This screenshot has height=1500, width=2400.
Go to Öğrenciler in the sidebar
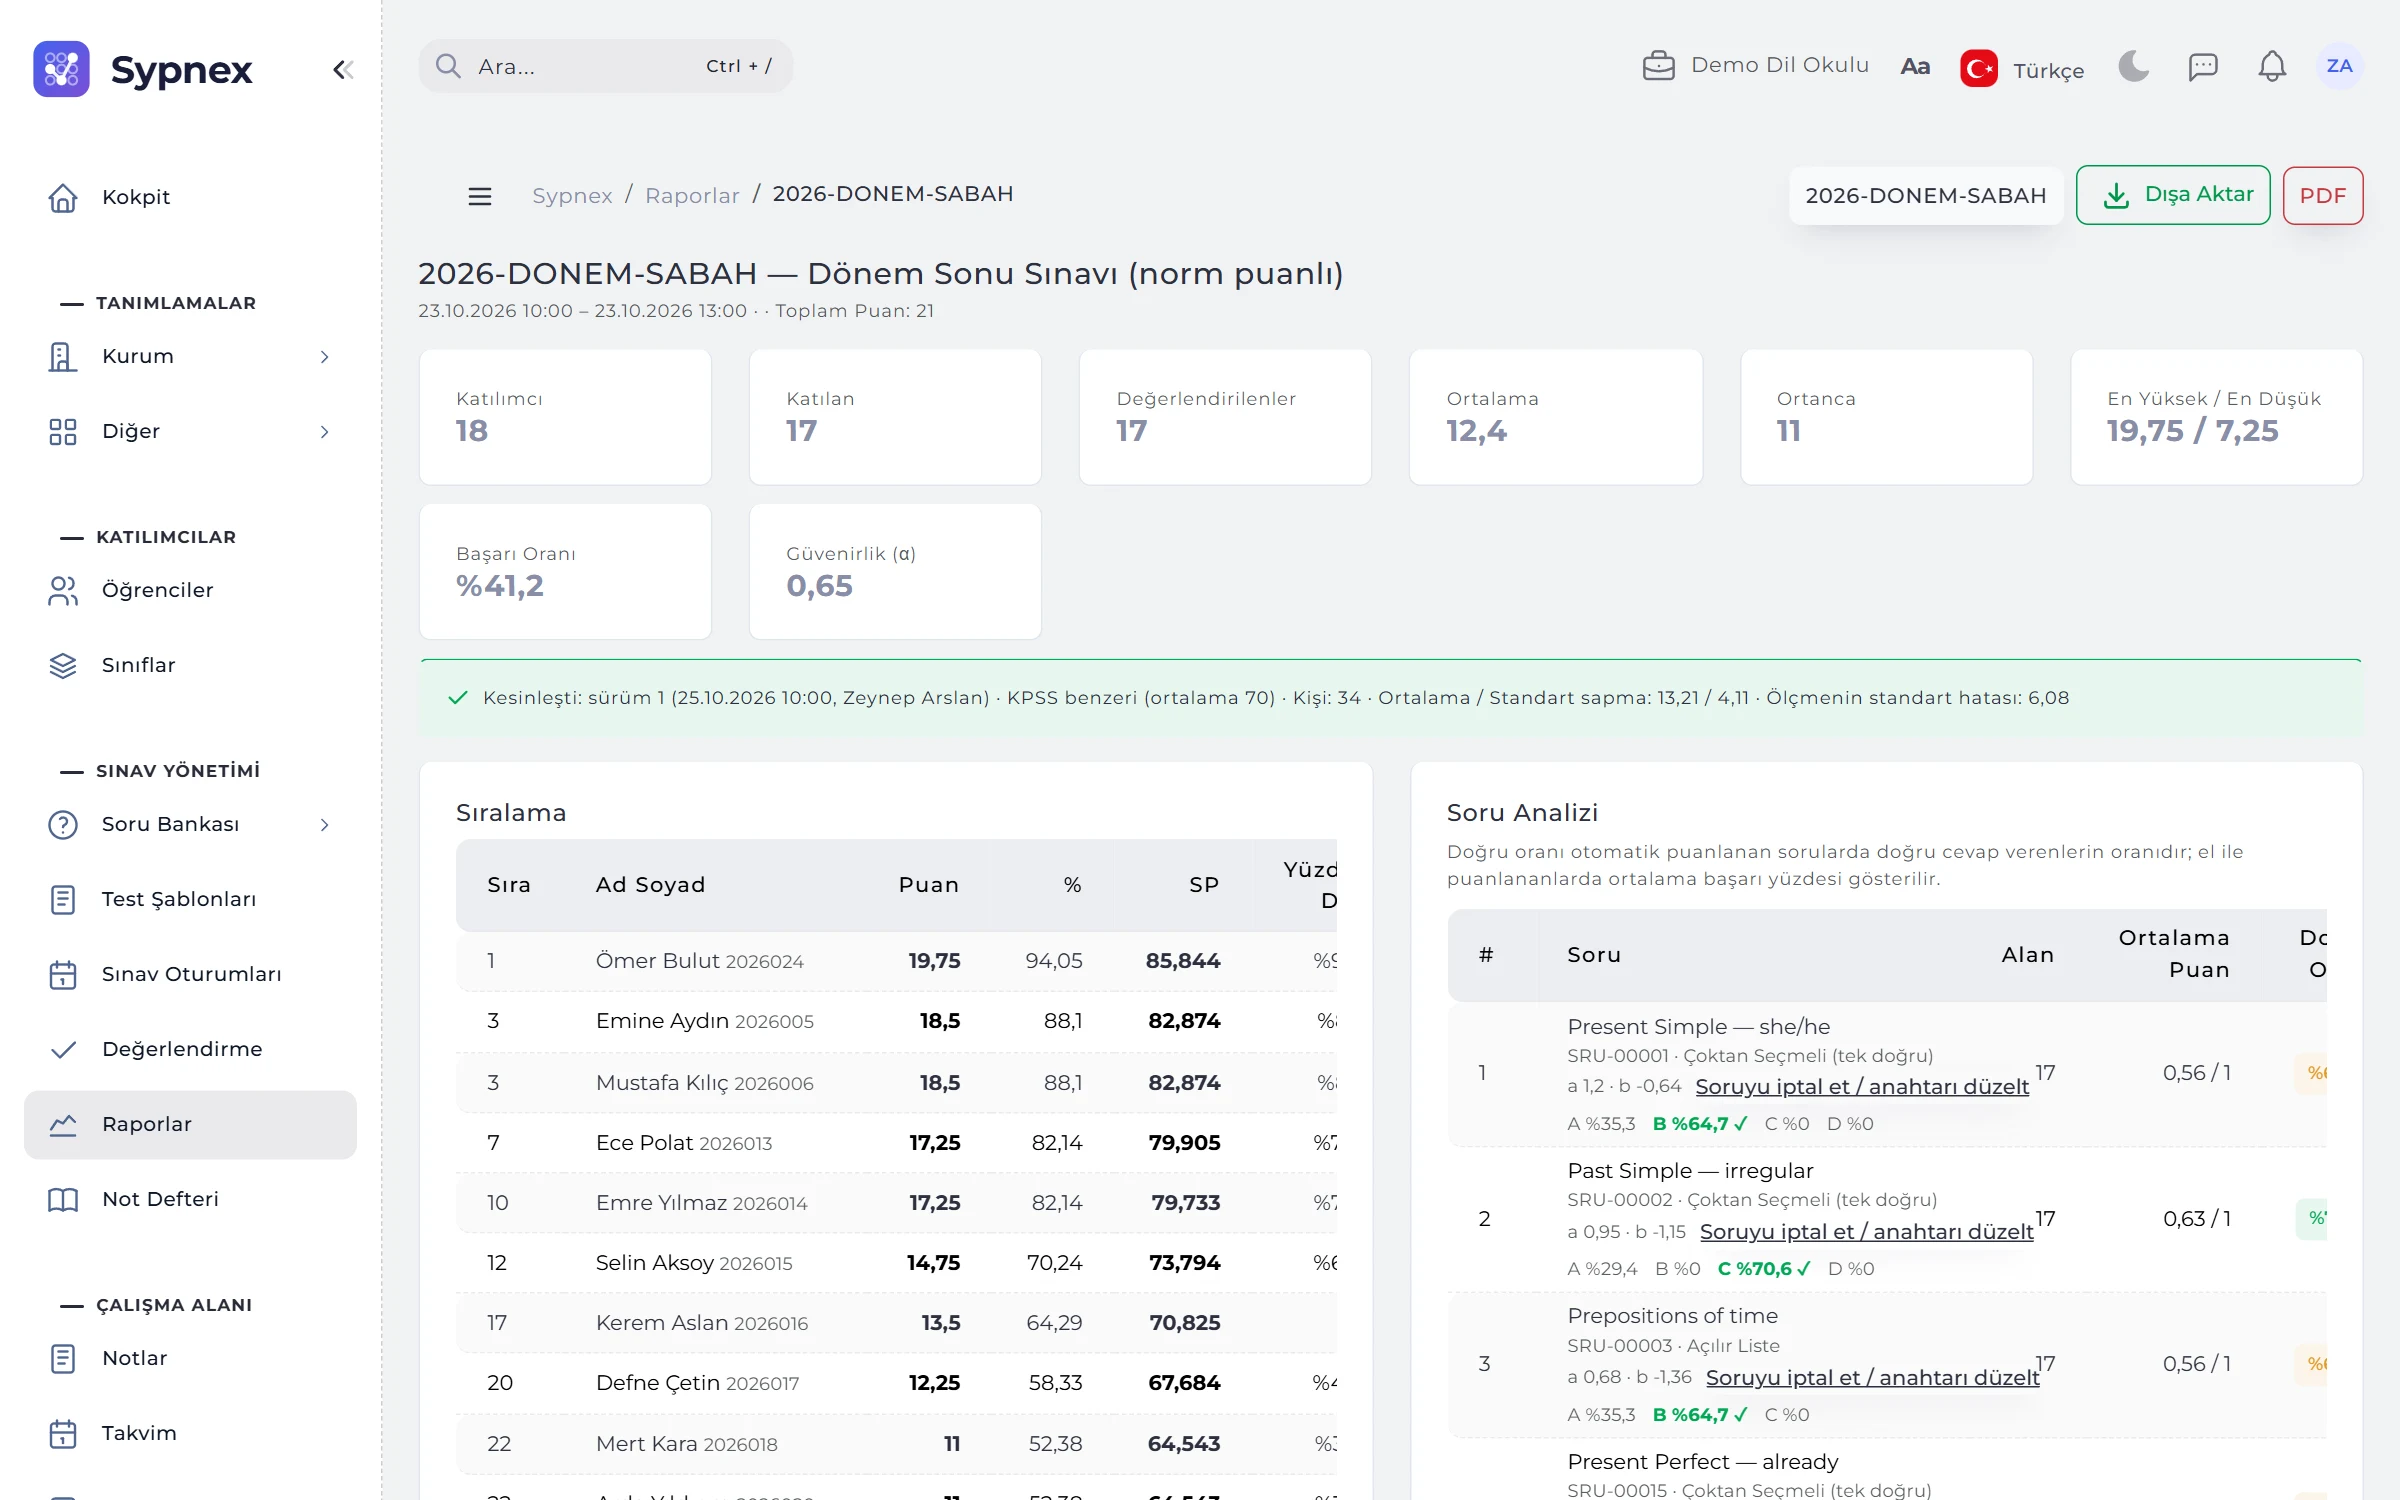click(190, 590)
